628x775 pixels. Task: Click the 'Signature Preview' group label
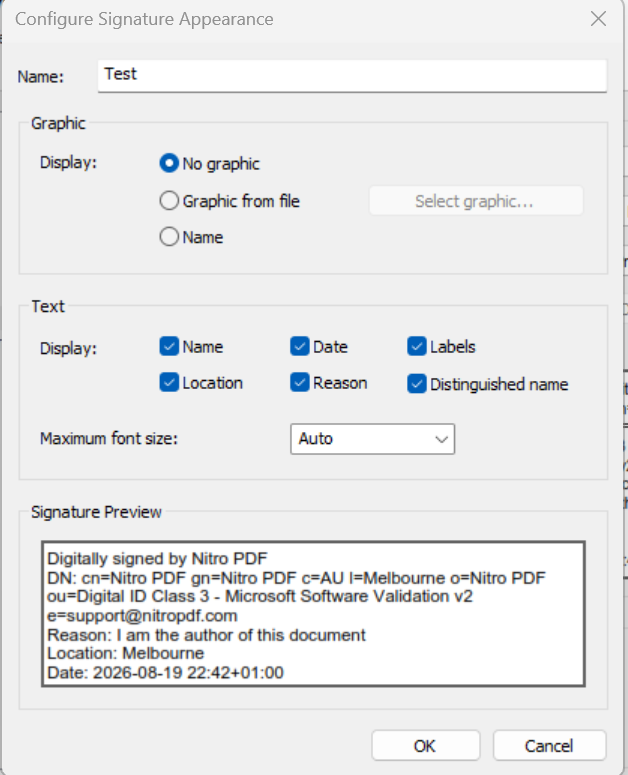click(x=96, y=512)
